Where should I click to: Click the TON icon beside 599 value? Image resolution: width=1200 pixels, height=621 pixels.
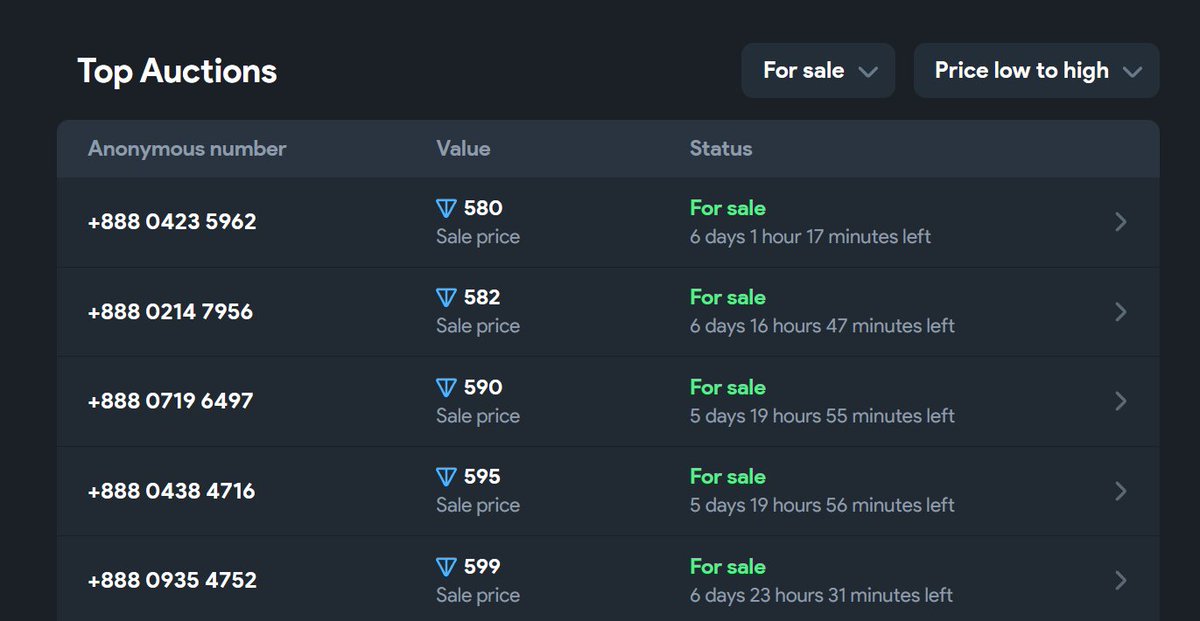point(446,566)
